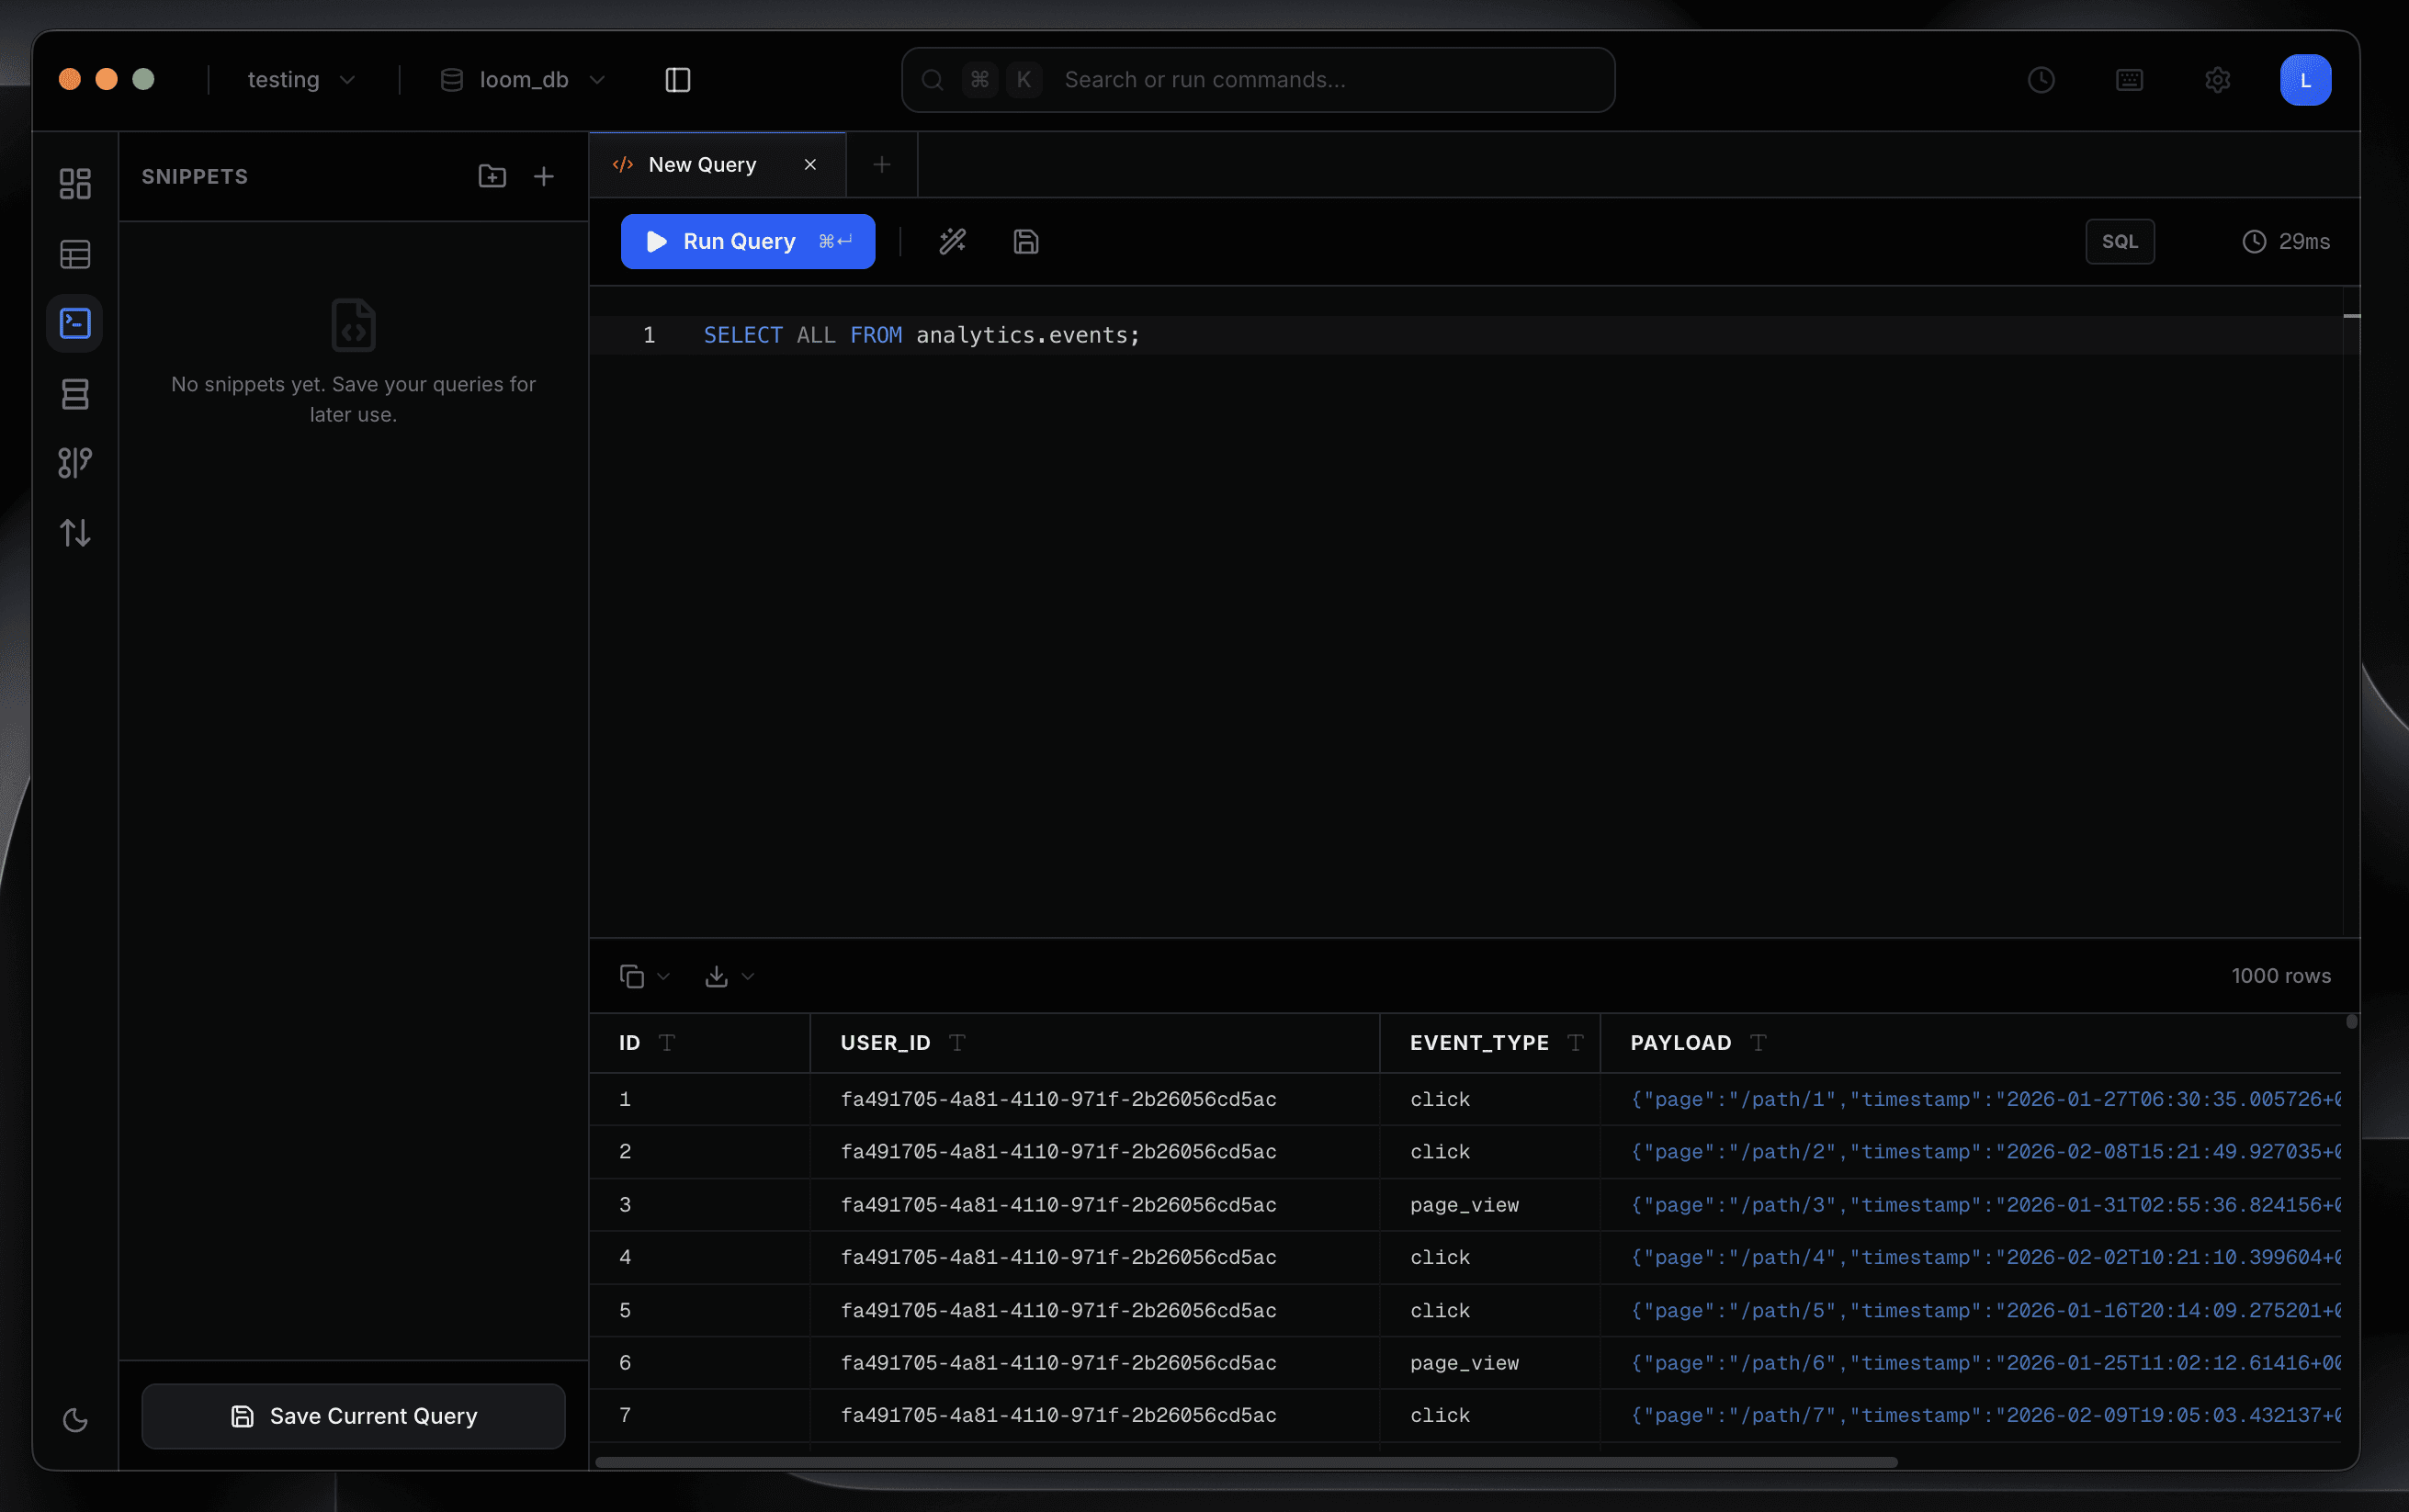This screenshot has height=1512, width=2409.
Task: Expand the results export chevron
Action: [x=747, y=976]
